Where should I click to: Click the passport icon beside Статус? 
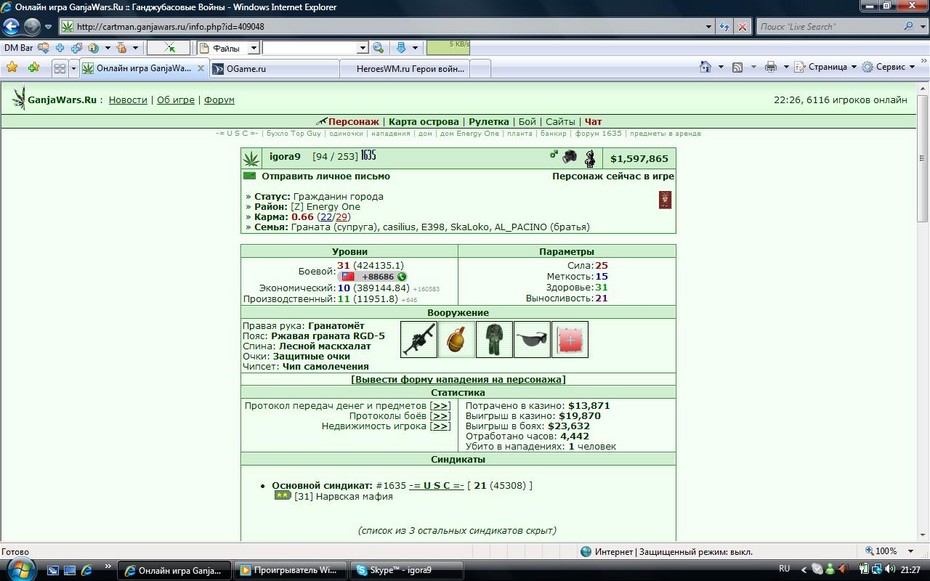pos(665,200)
